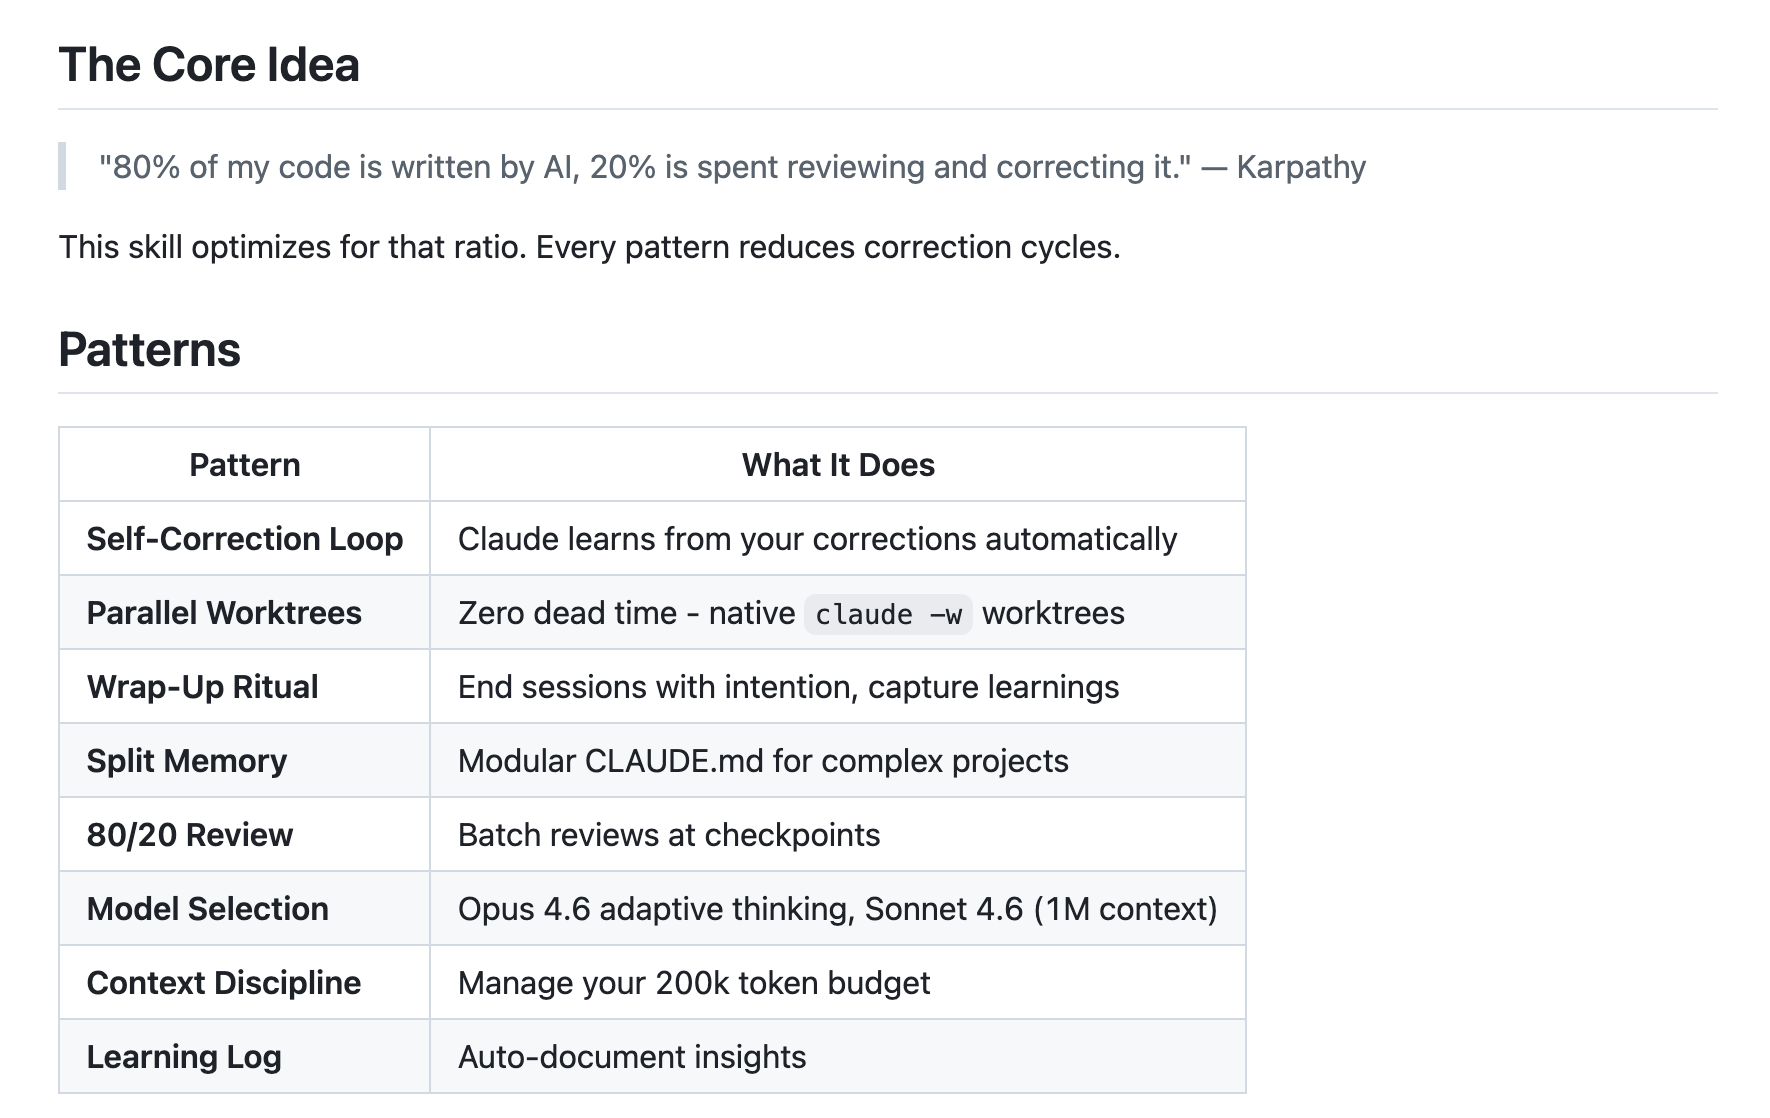The width and height of the screenshot is (1770, 1118).
Task: Click the "Modular CLAUDE.md for complex projects" description
Action: [763, 761]
